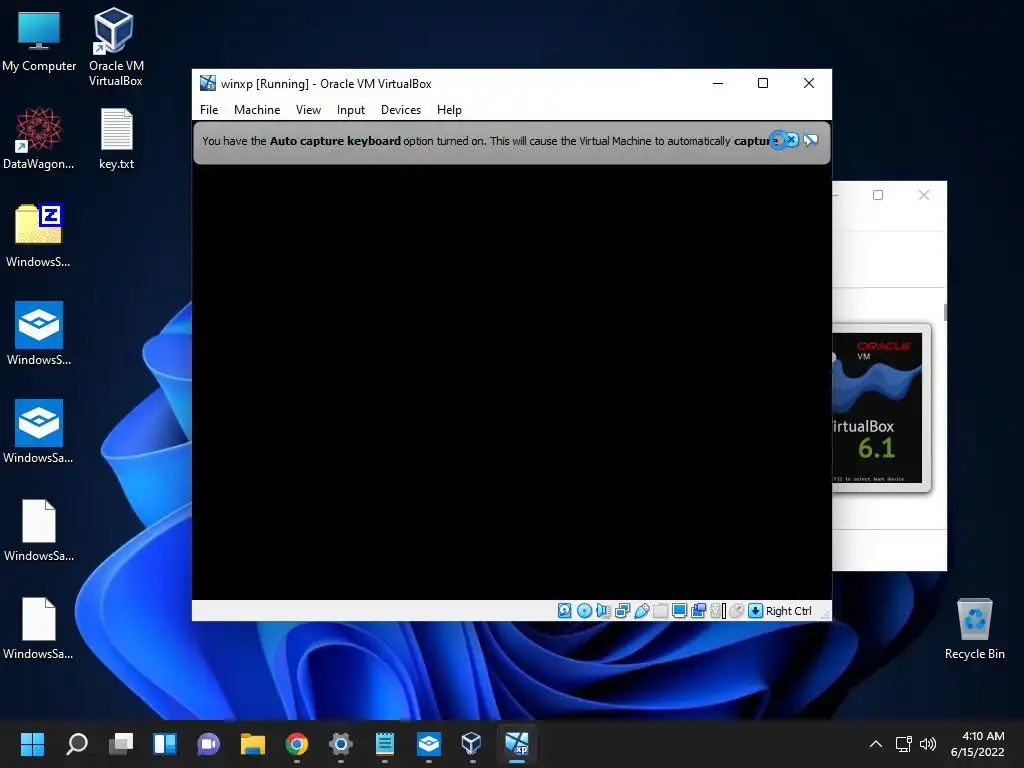Click the virtualization 'V' indicator in status bar

click(718, 611)
